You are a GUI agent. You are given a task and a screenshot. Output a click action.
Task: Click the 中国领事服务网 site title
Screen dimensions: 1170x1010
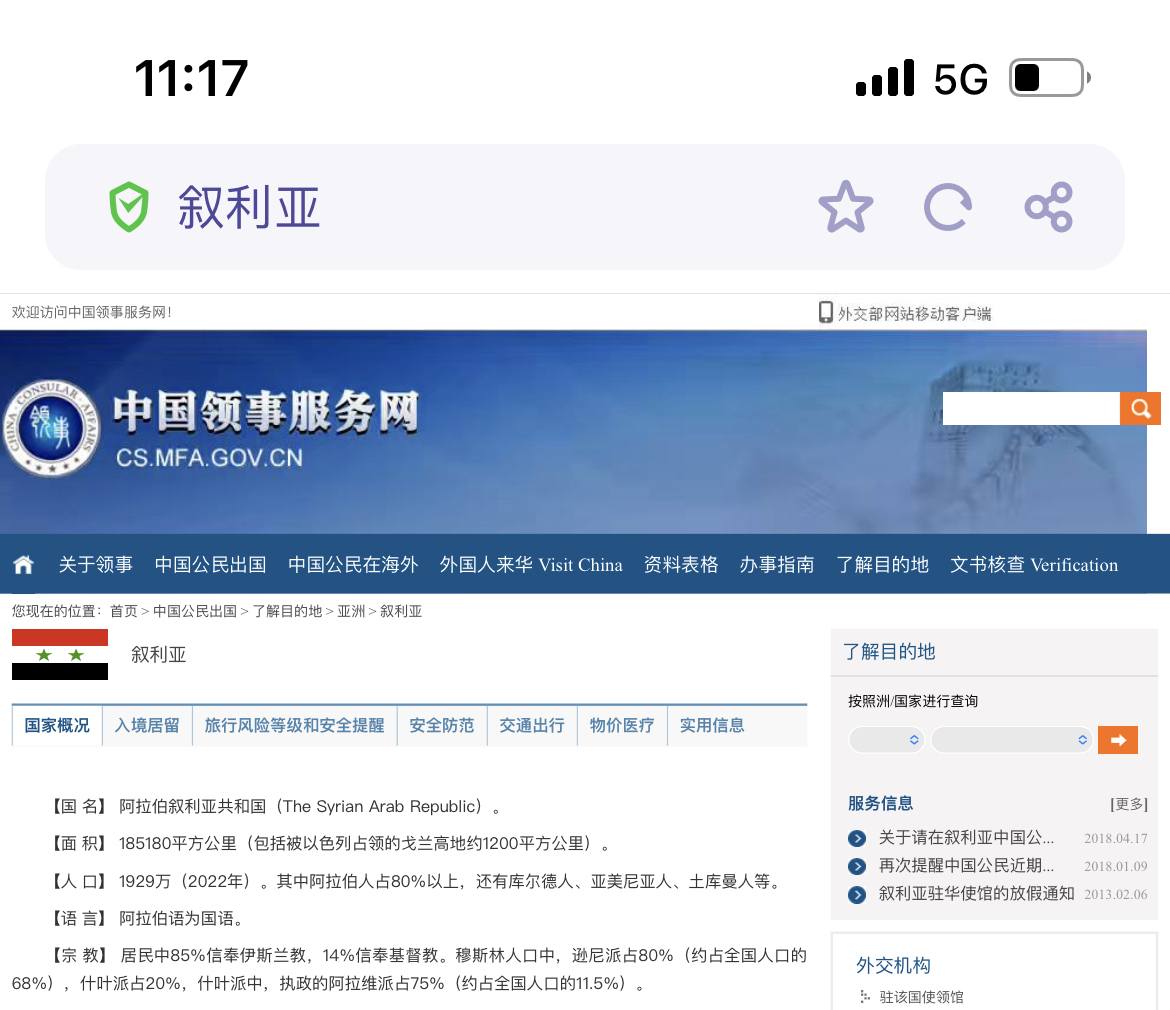pos(266,412)
